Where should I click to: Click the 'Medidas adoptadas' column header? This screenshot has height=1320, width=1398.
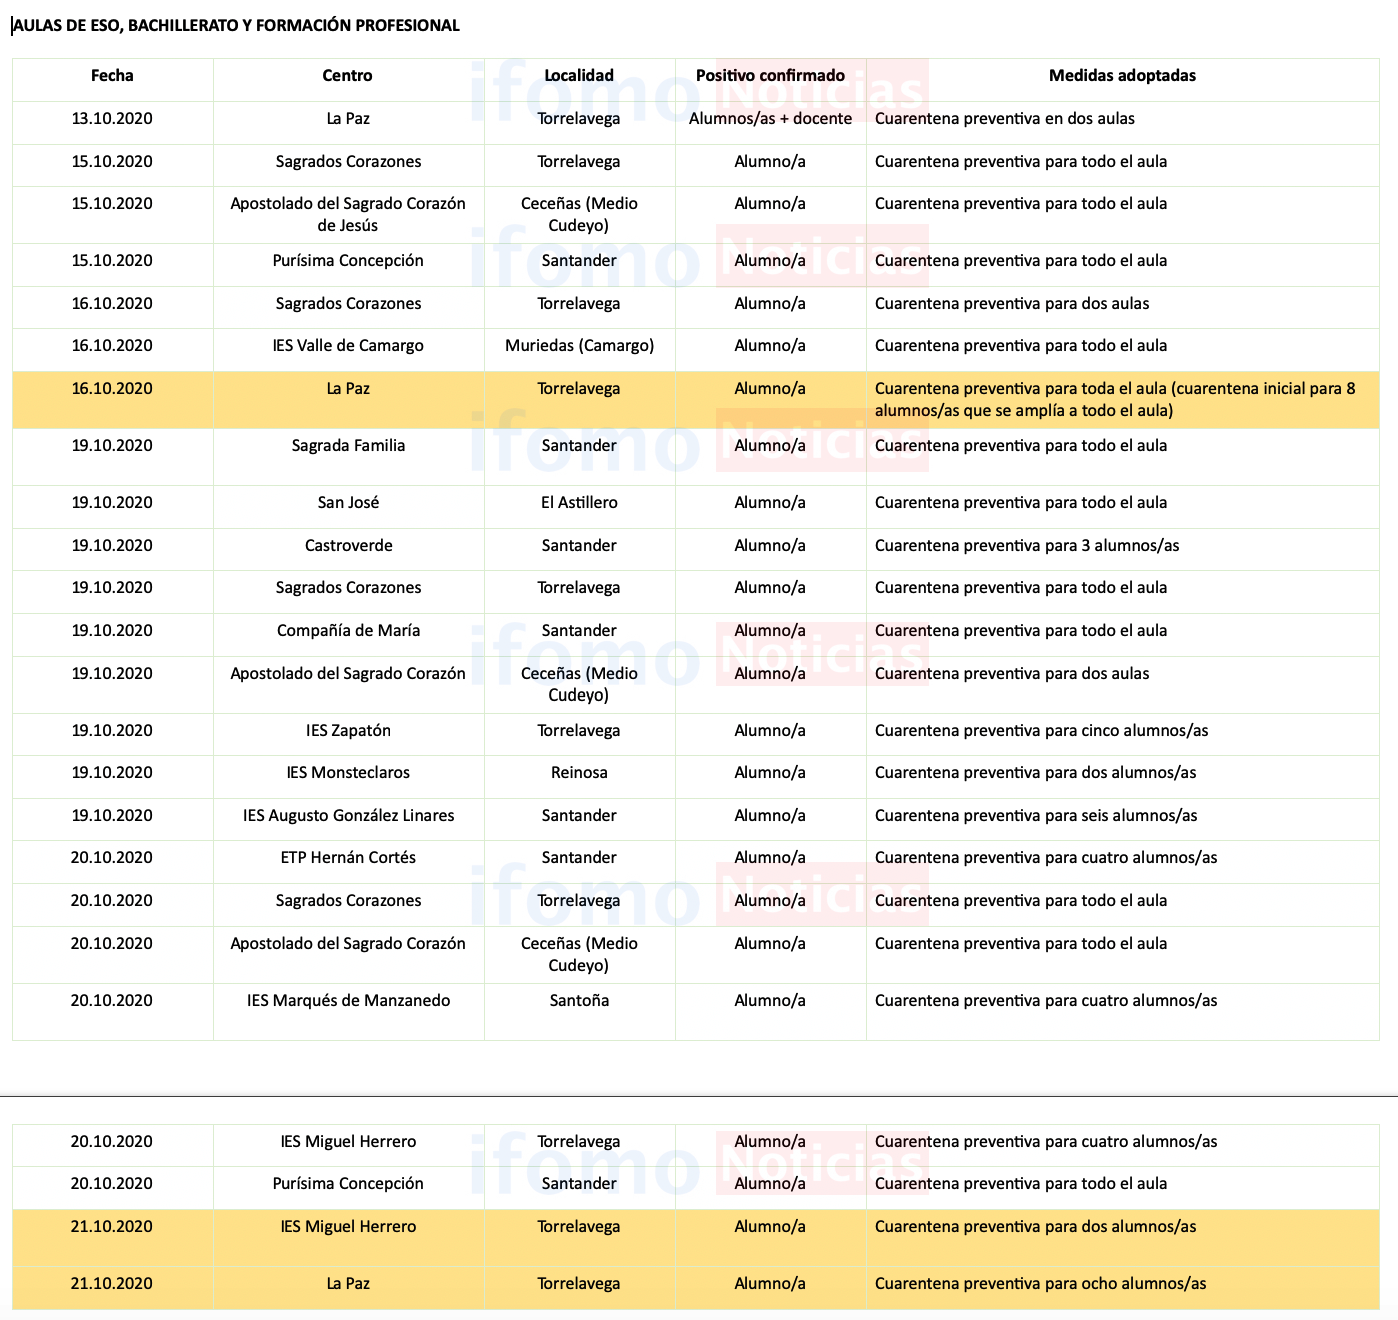[1122, 76]
